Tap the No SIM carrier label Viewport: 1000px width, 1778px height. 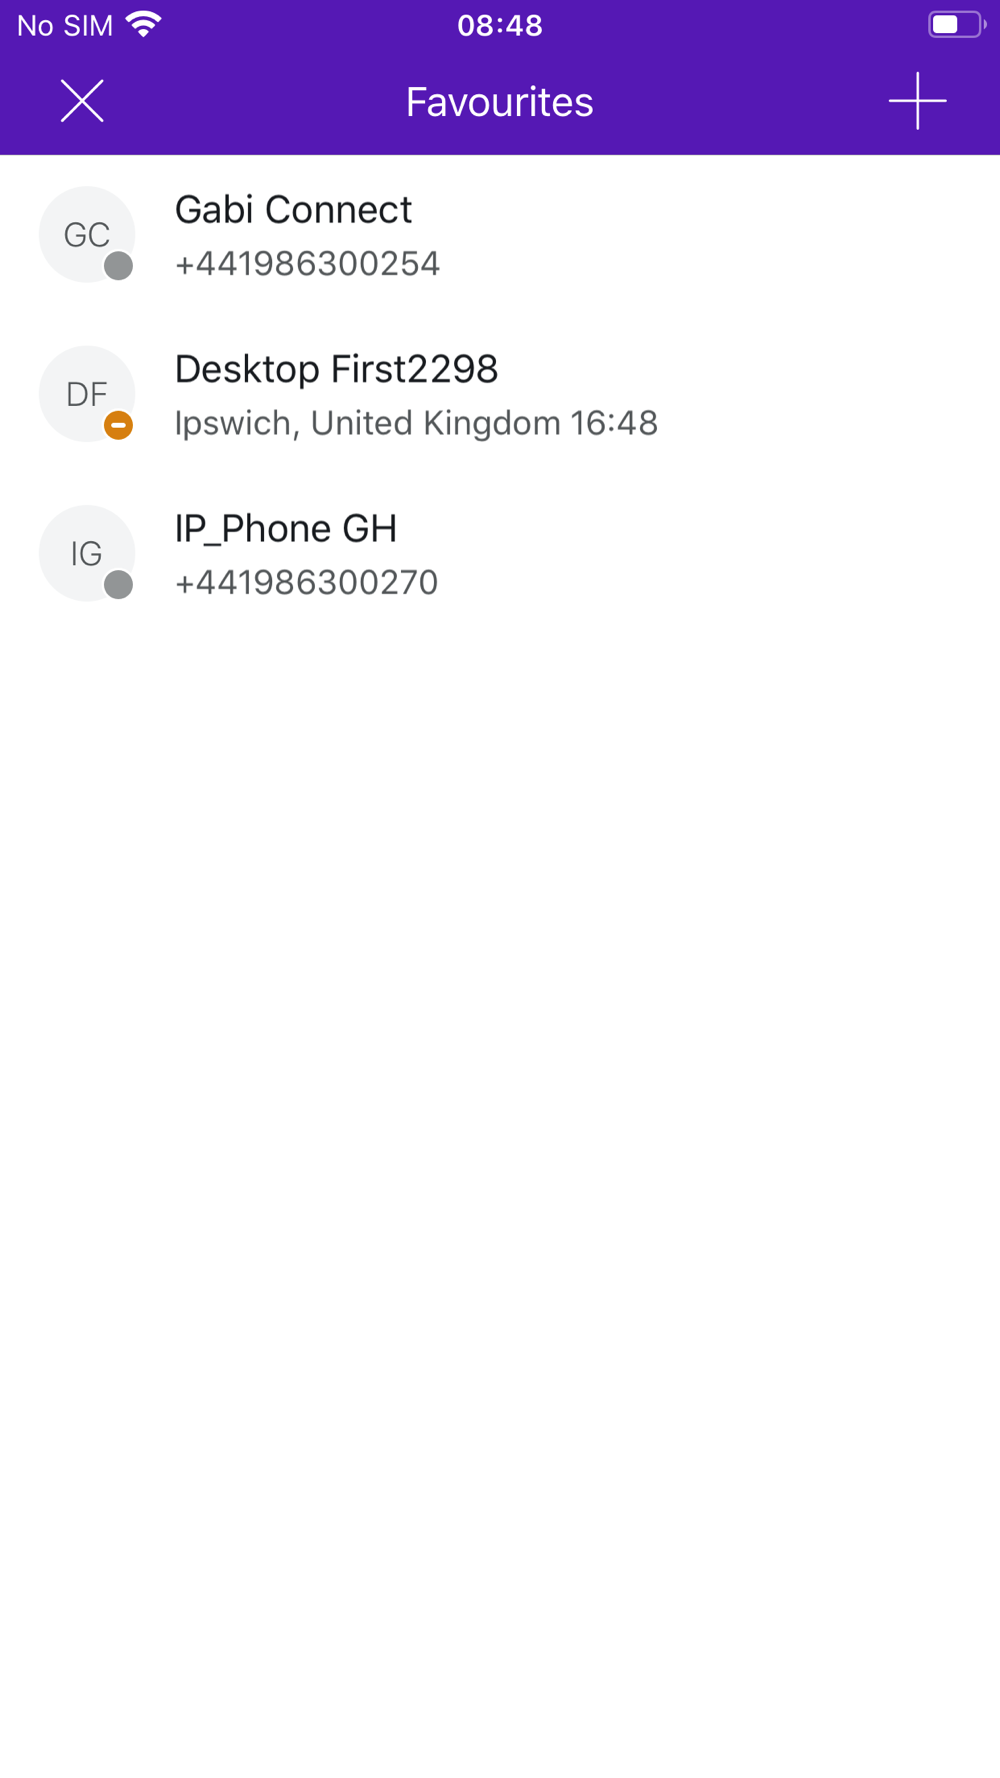click(x=65, y=25)
